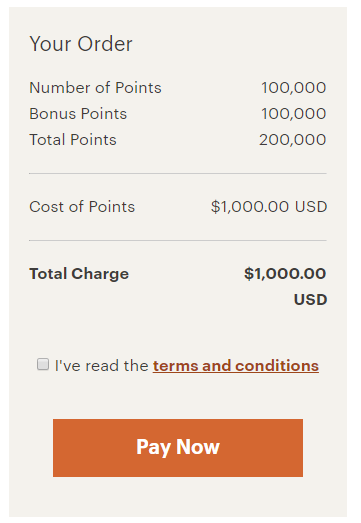
Task: Click the bold $1,000.00 total charge amount
Action: (285, 274)
